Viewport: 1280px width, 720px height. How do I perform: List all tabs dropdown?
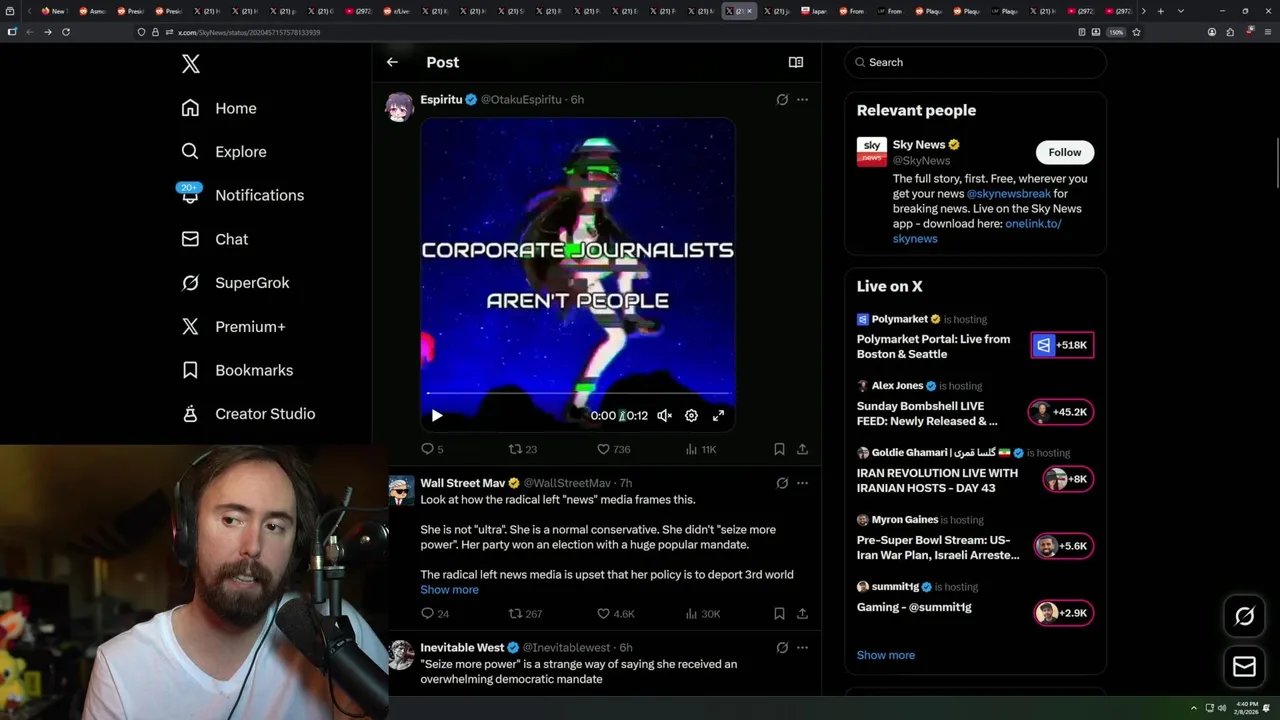(x=1181, y=11)
